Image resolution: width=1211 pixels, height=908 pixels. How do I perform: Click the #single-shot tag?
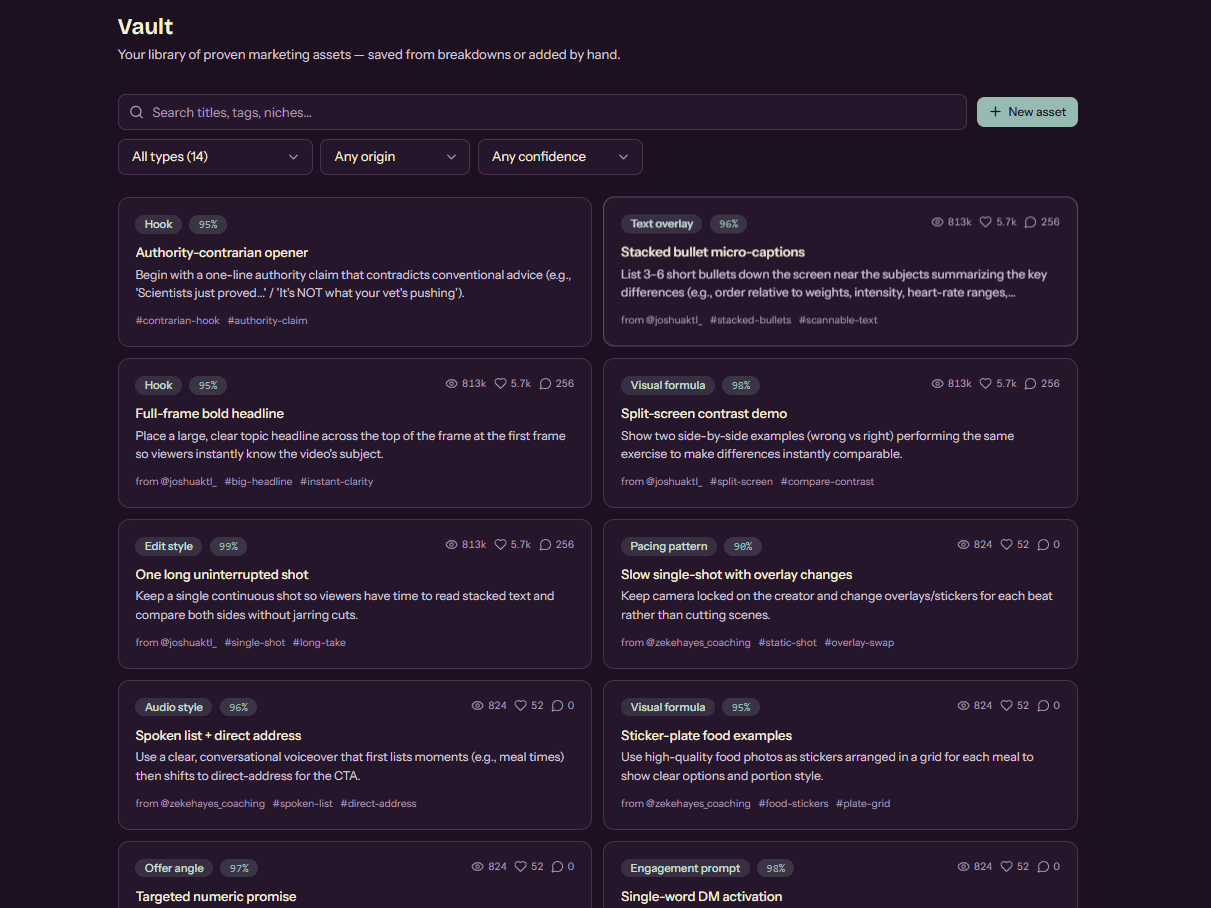tap(255, 643)
